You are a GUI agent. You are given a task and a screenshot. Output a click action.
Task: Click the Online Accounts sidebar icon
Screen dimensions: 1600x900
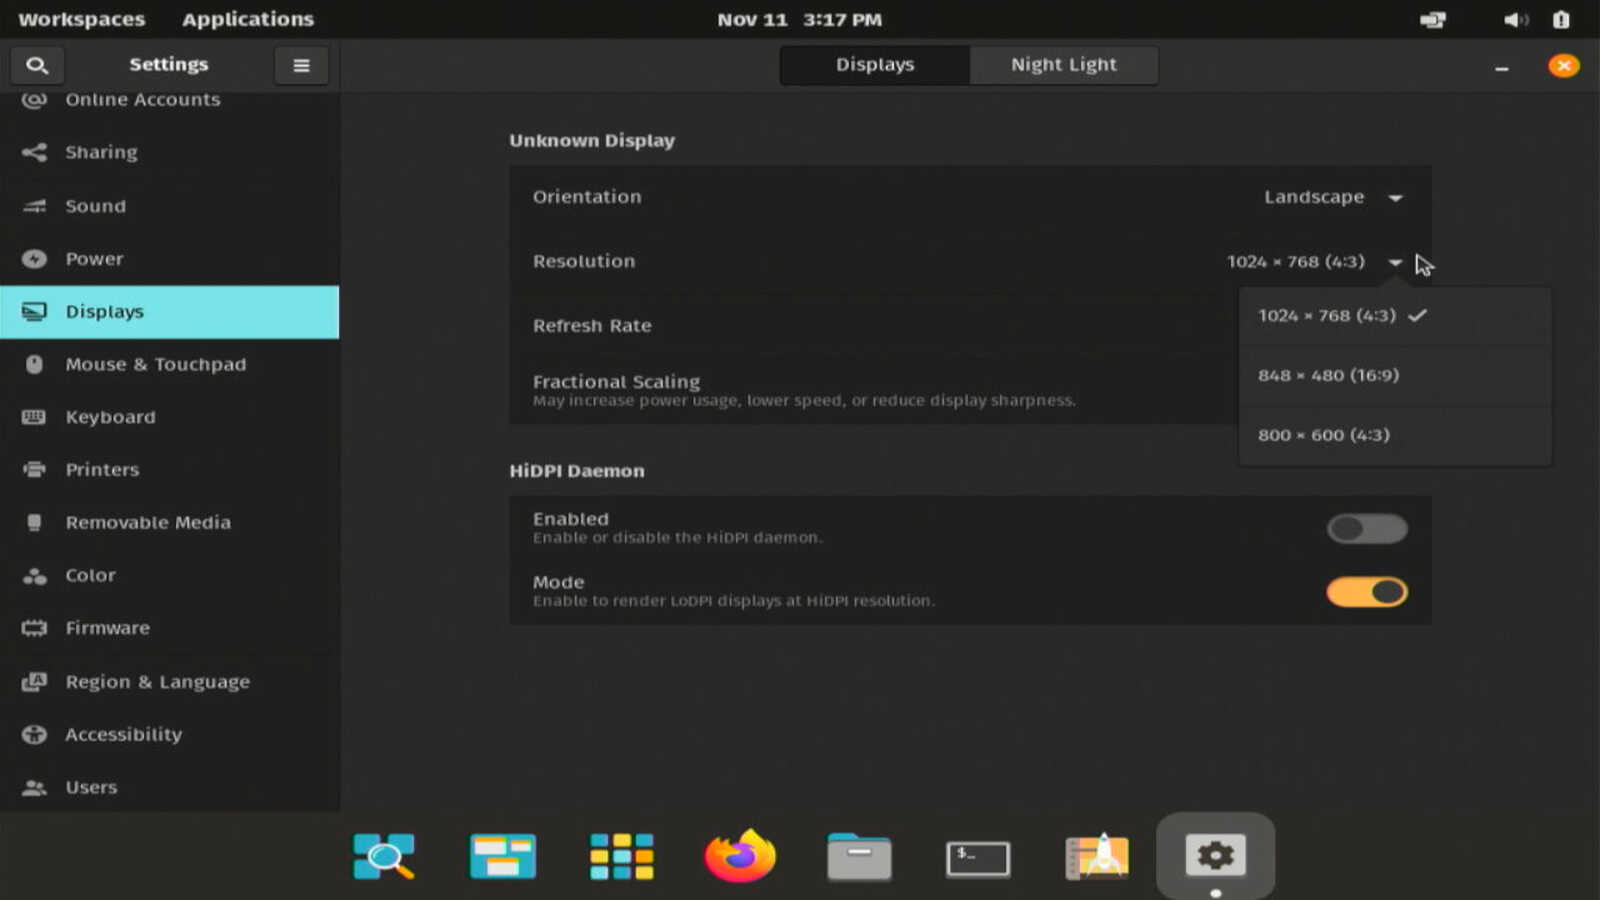34,99
